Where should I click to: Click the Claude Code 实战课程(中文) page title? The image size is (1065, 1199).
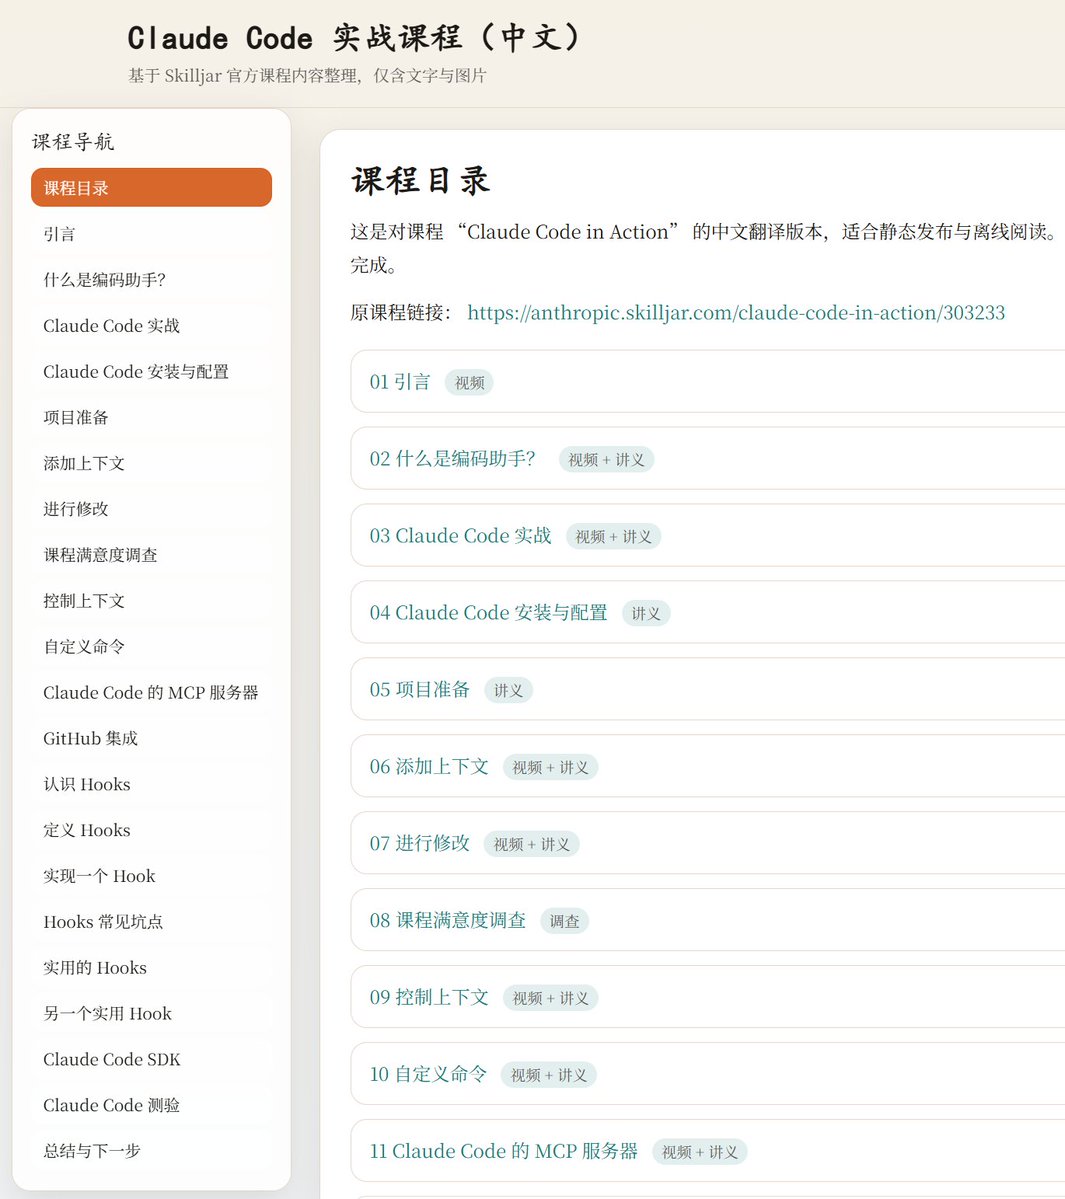(355, 37)
